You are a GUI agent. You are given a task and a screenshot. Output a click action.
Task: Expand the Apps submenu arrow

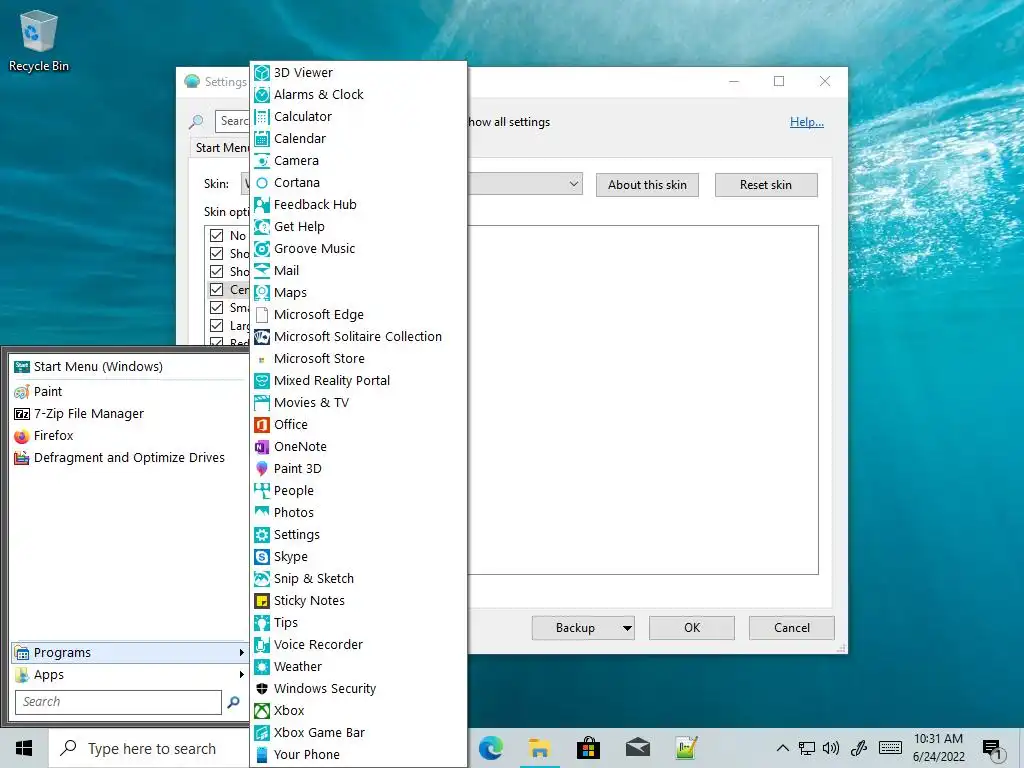point(241,675)
